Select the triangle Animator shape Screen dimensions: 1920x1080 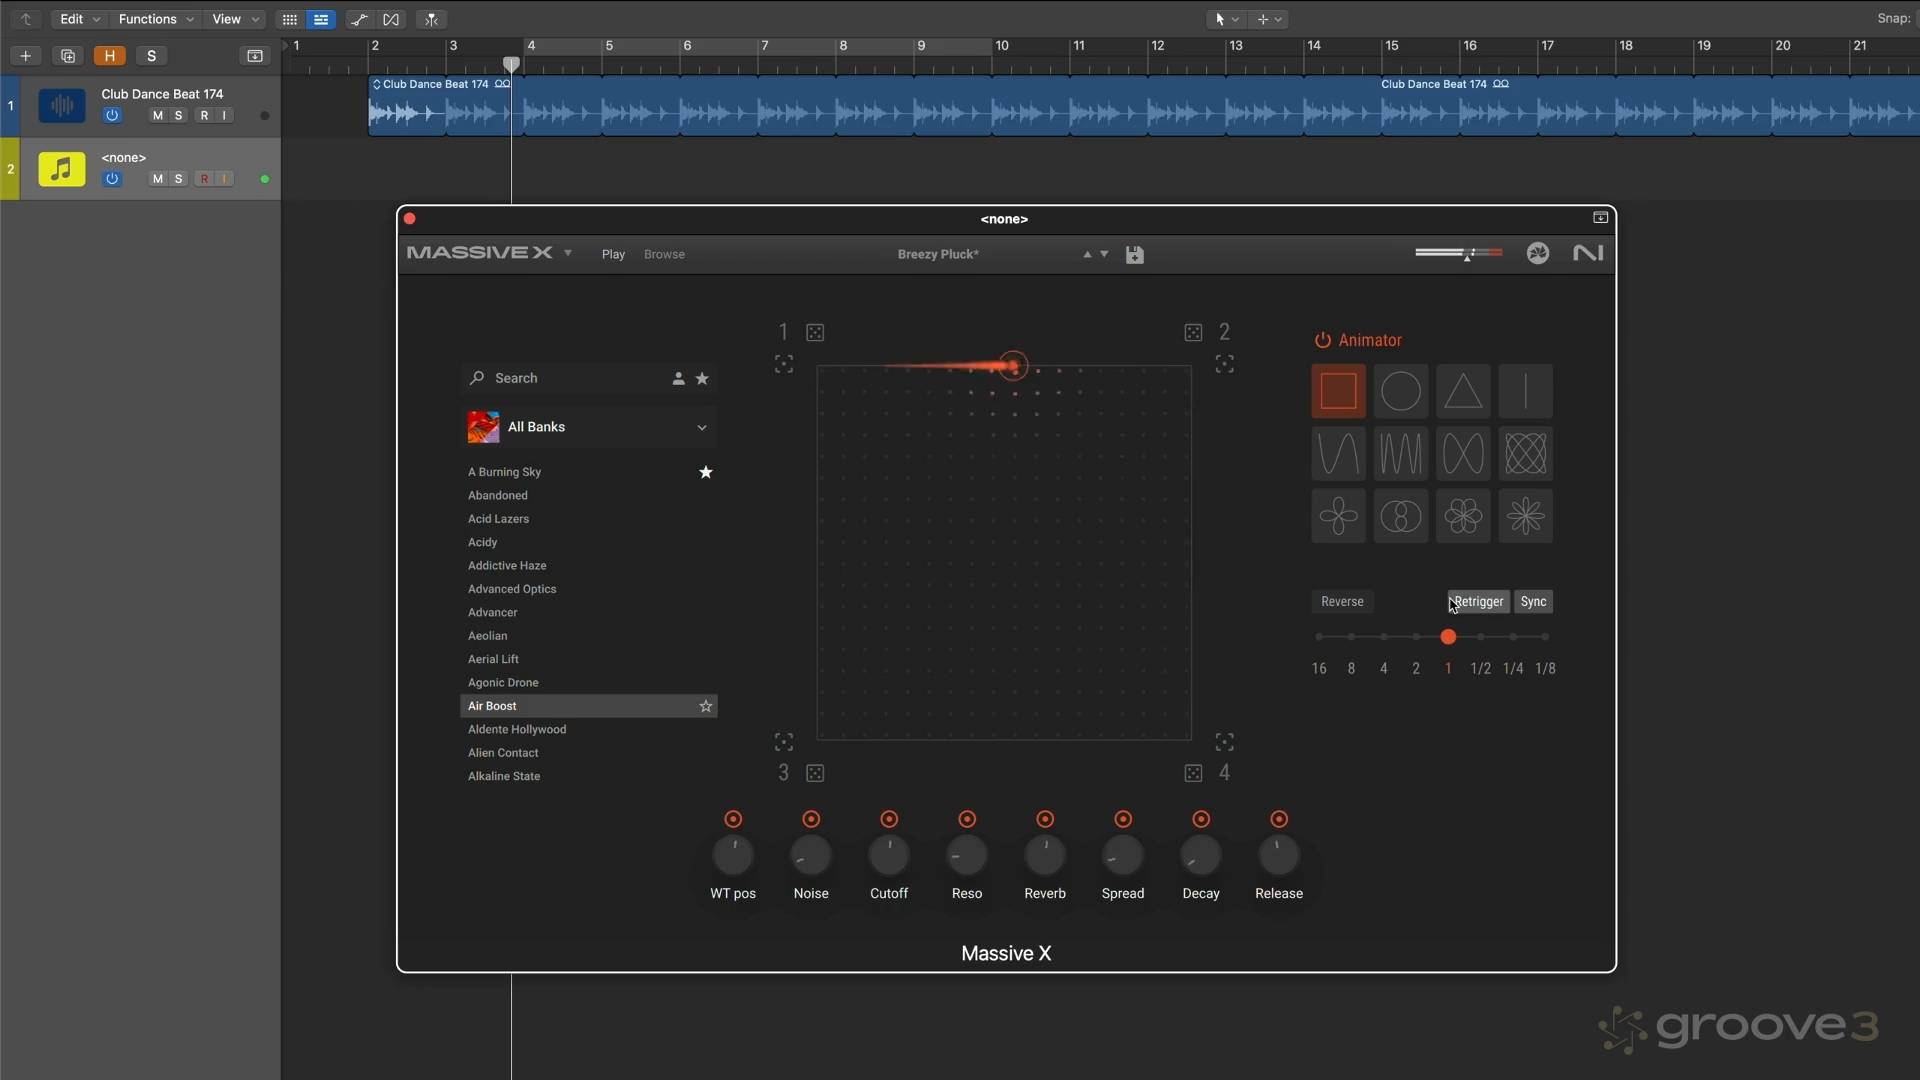pos(1463,390)
